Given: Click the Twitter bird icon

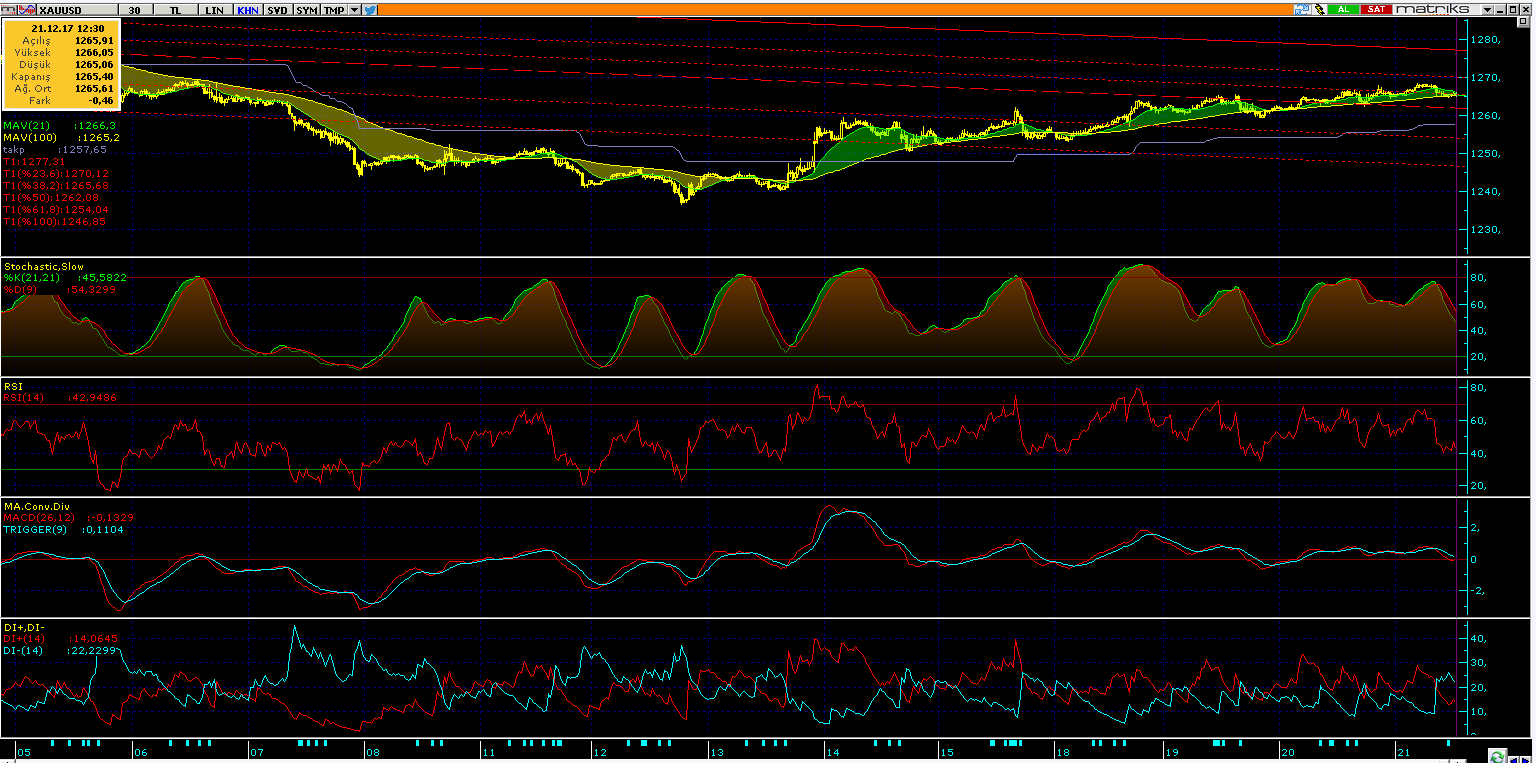Looking at the screenshot, I should [370, 9].
